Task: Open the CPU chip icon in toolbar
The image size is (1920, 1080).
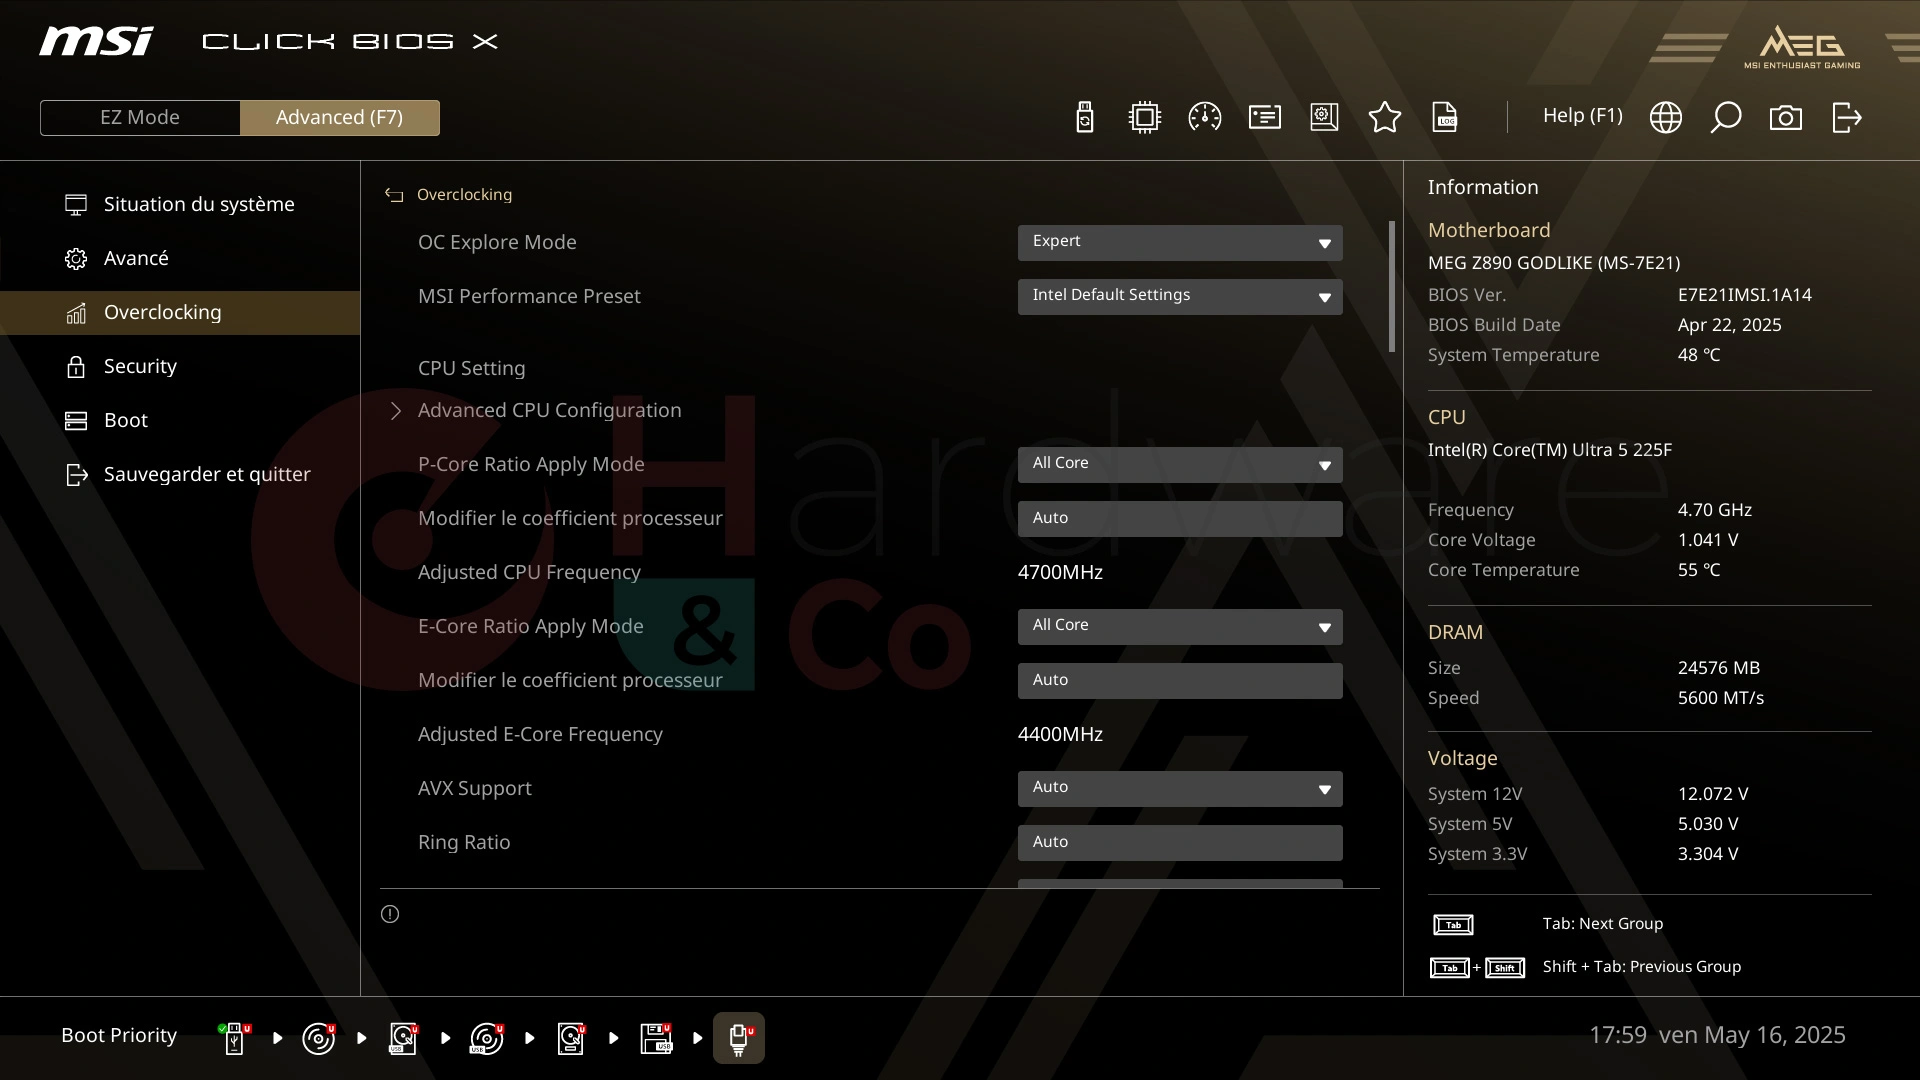Action: pyautogui.click(x=1144, y=117)
